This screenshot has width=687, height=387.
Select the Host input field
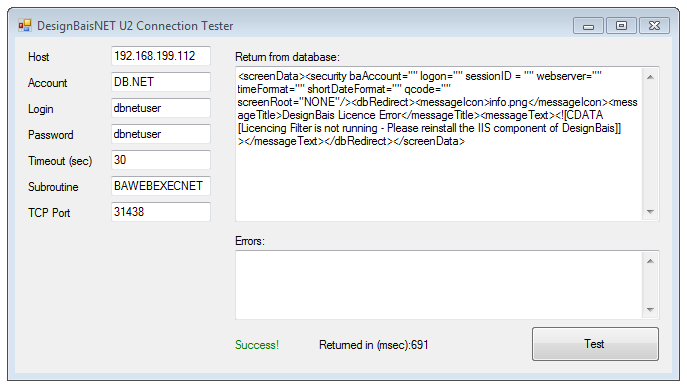(161, 56)
